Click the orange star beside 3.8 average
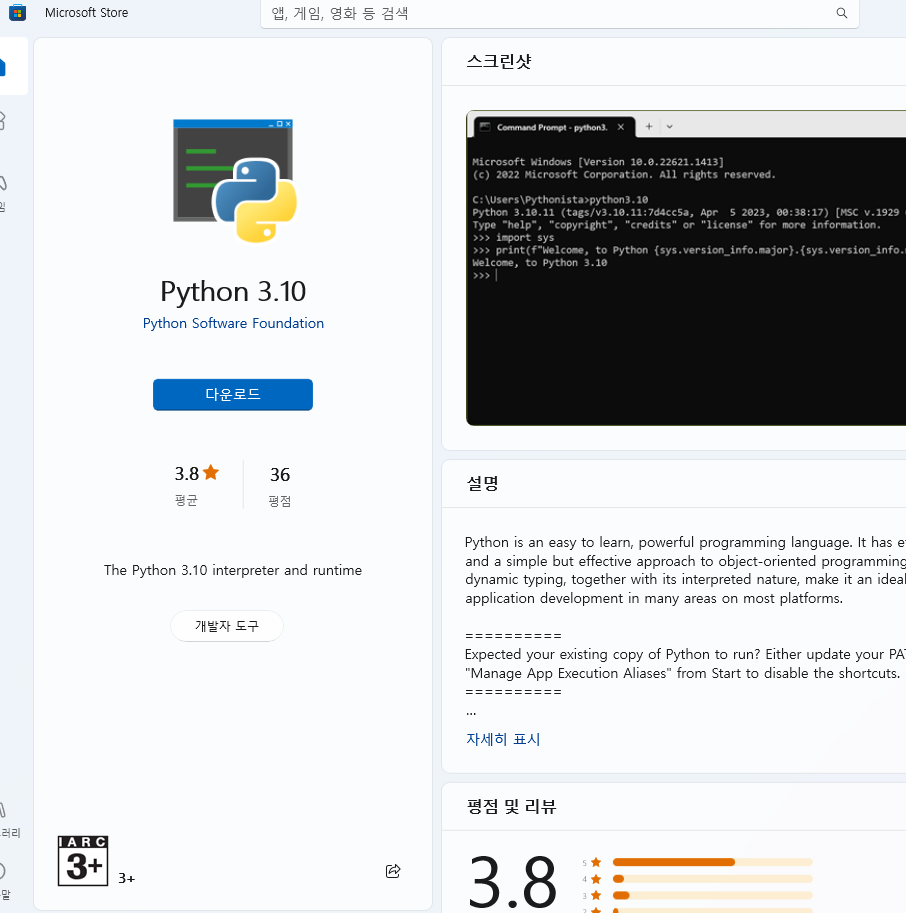906x913 pixels. pyautogui.click(x=211, y=472)
